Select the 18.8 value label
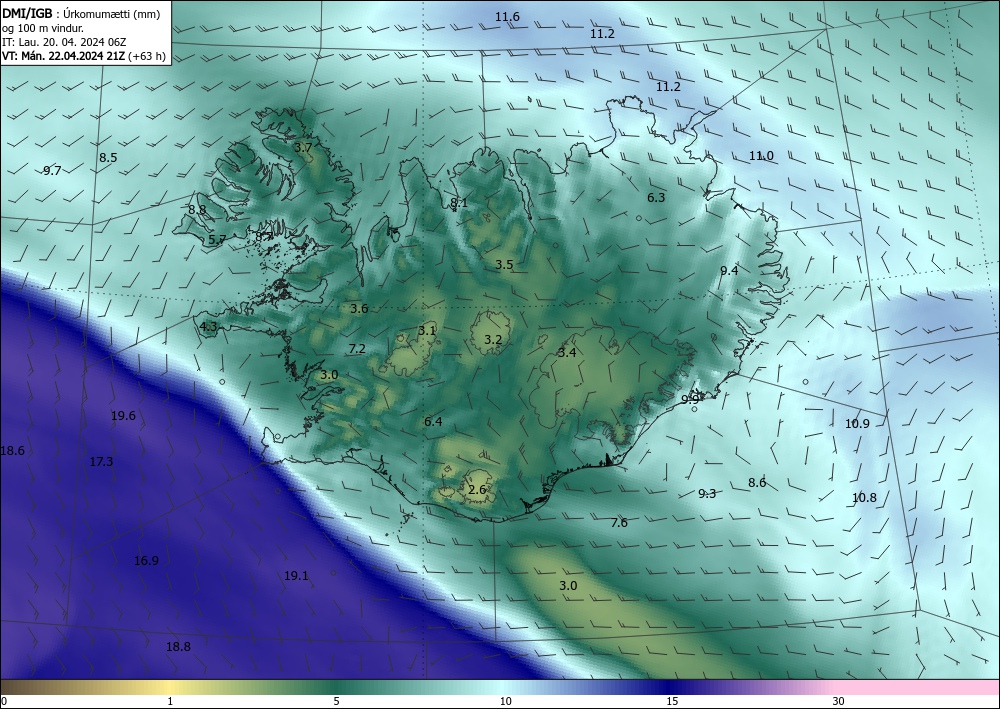Viewport: 1000px width, 709px height. point(178,647)
